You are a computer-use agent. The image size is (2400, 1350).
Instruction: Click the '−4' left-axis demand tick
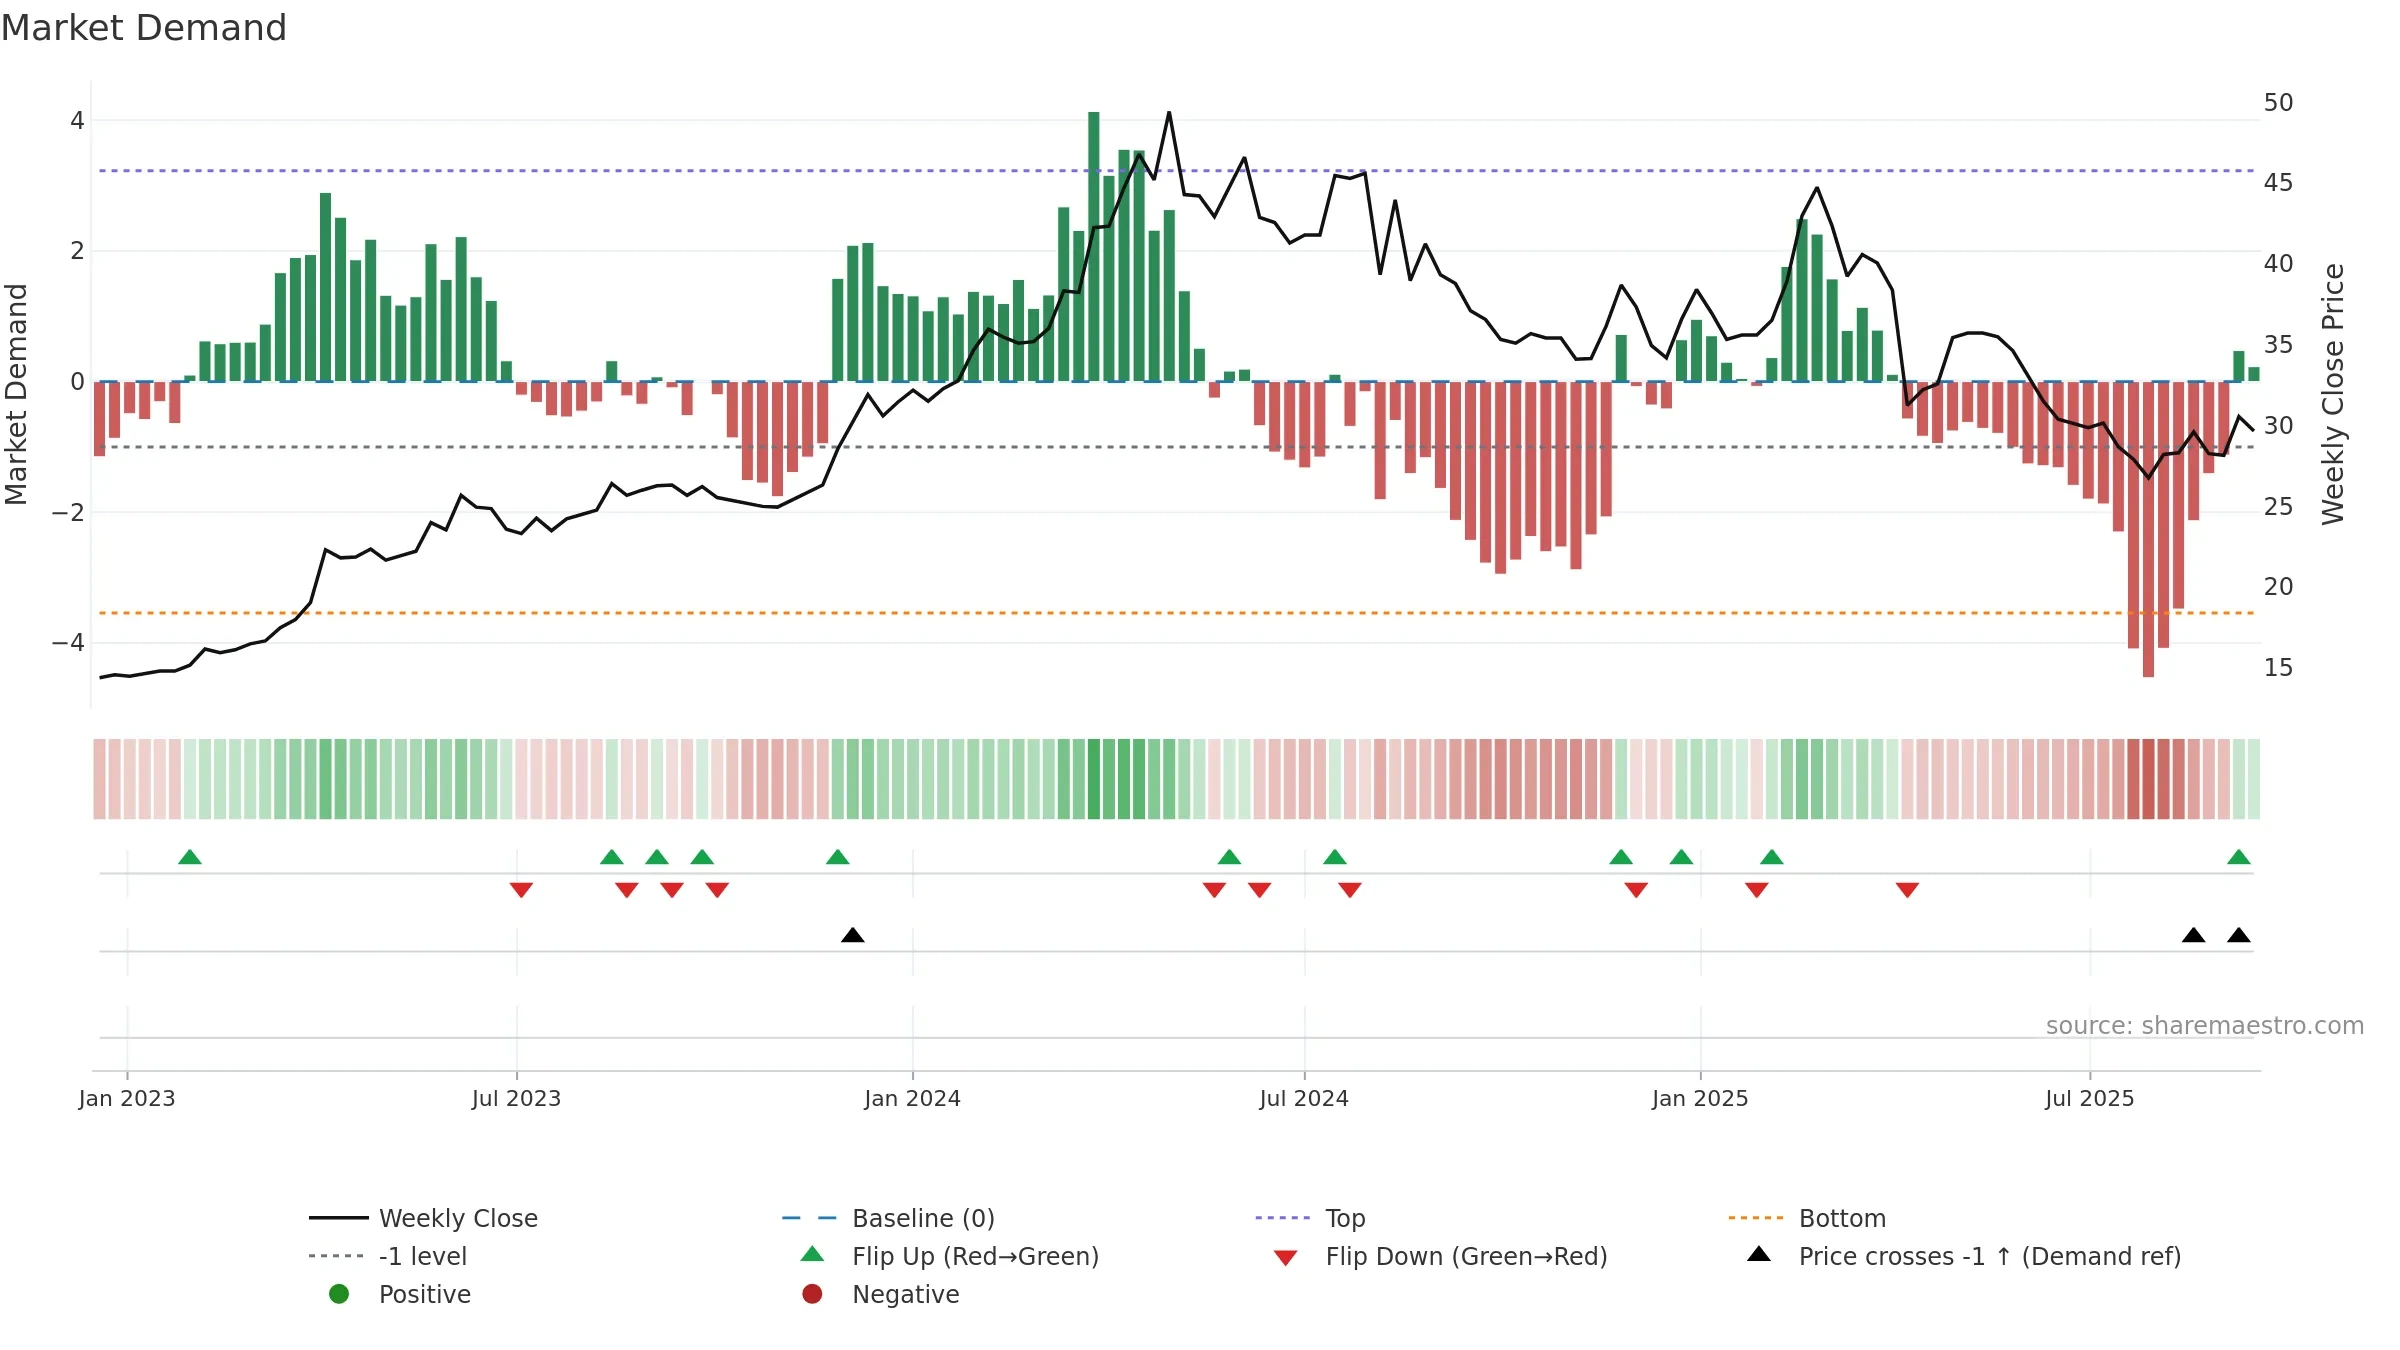(x=68, y=643)
